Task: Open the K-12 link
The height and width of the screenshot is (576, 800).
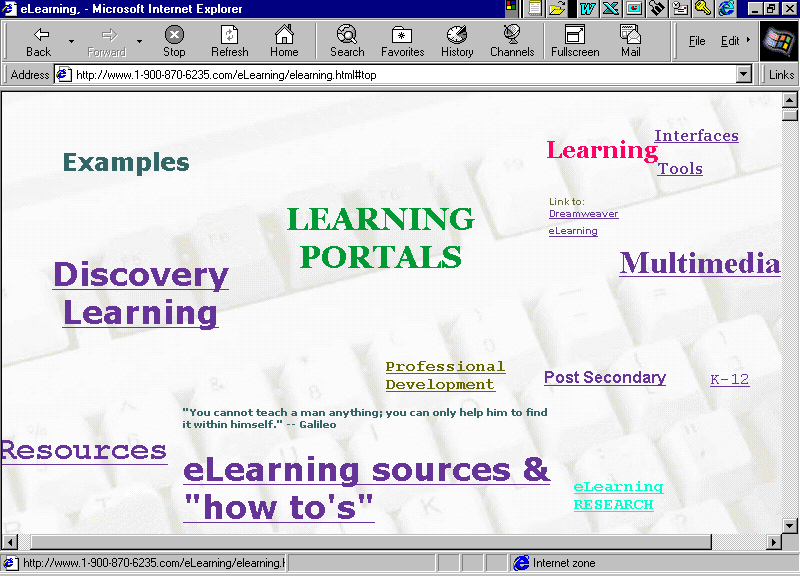Action: click(x=730, y=380)
